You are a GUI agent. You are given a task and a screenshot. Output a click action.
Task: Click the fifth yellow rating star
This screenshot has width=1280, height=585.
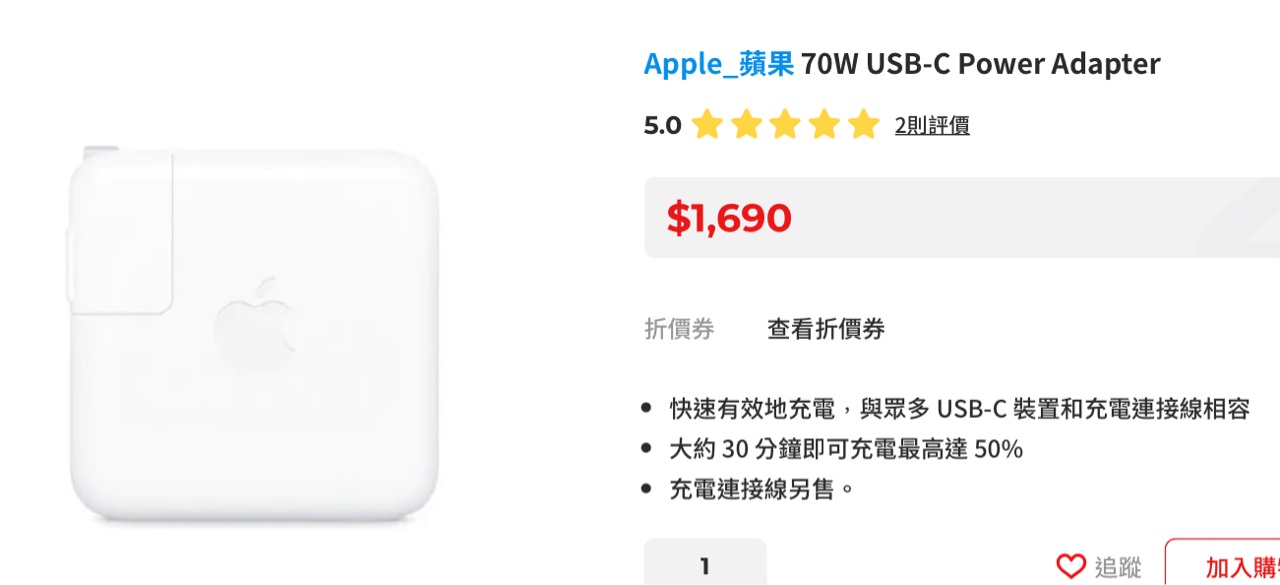863,125
